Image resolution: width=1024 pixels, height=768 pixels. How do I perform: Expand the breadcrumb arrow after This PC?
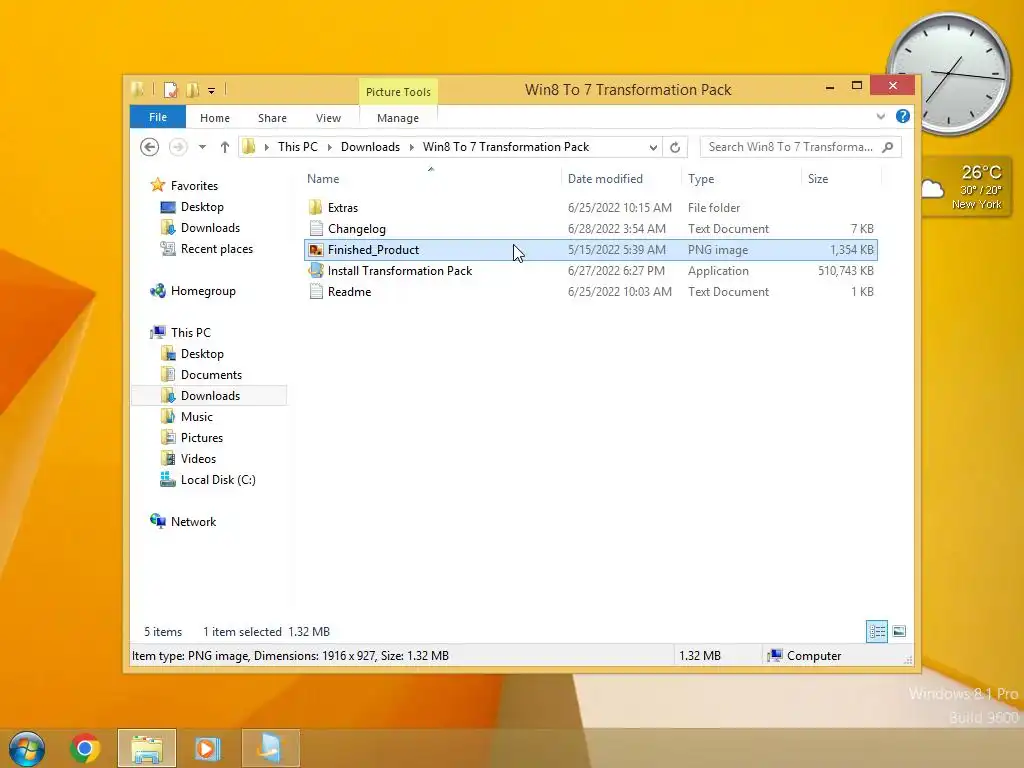click(329, 148)
